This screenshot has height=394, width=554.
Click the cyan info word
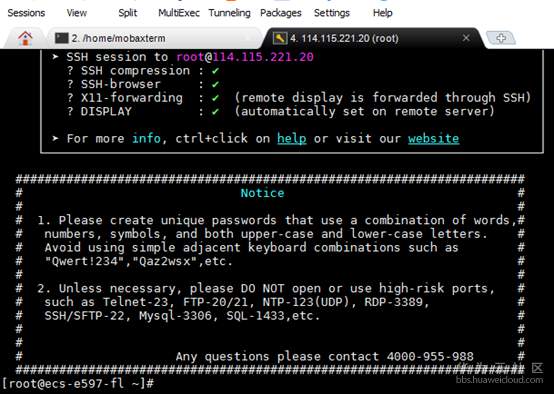point(146,138)
